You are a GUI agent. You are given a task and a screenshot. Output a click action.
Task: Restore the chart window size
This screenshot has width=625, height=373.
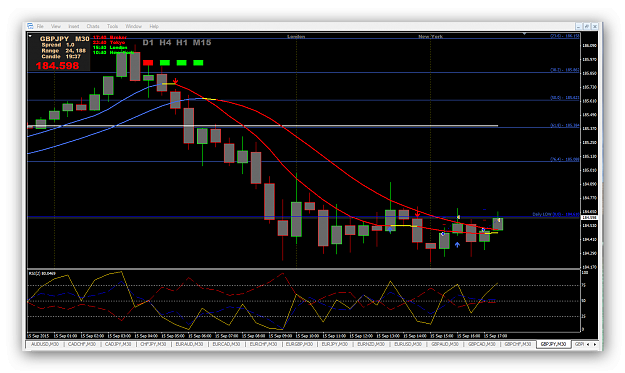click(587, 26)
